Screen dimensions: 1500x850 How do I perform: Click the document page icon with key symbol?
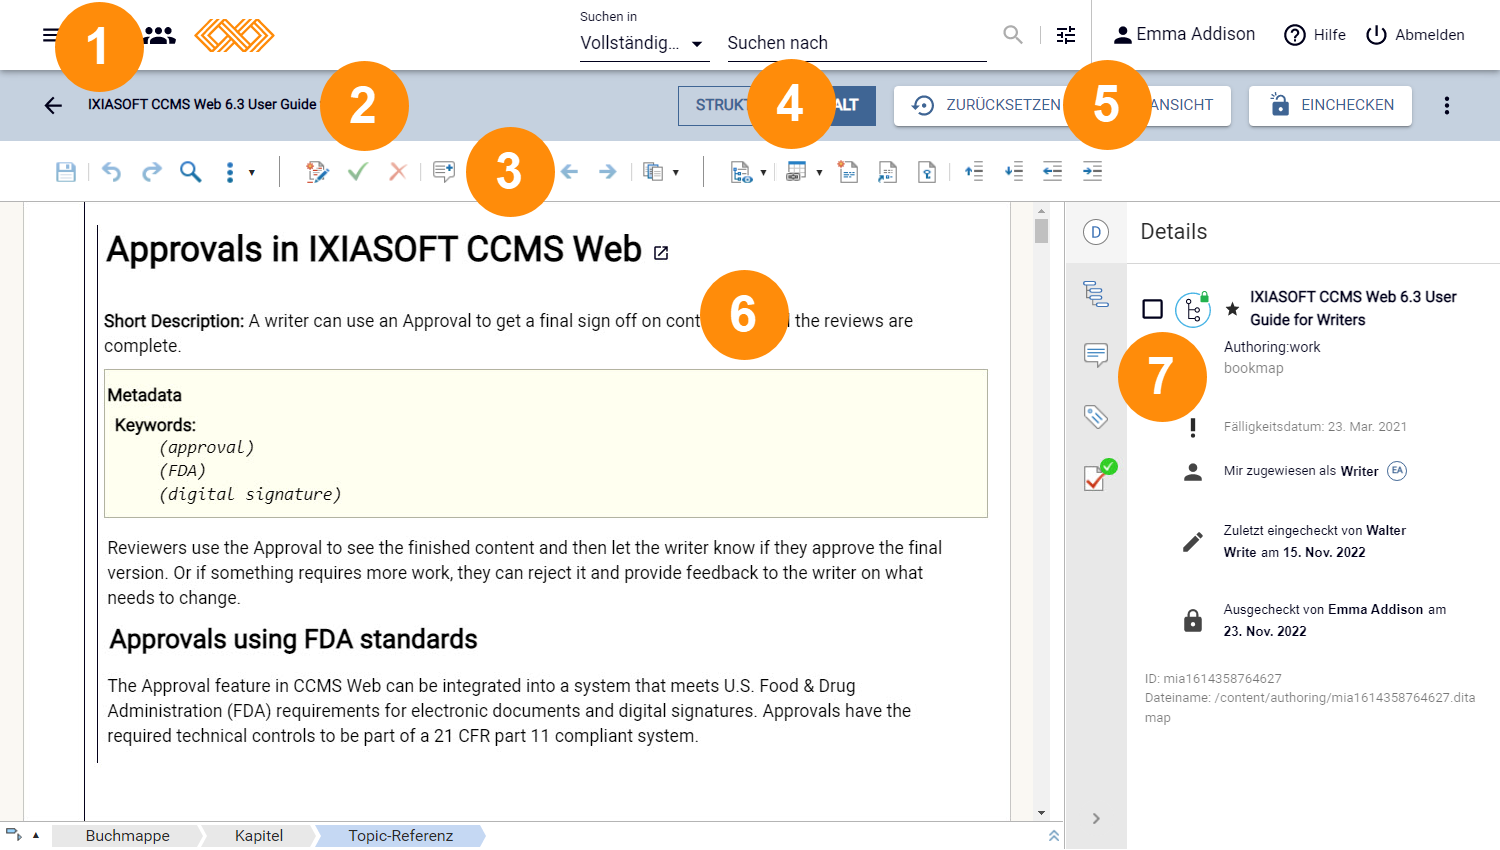(927, 172)
